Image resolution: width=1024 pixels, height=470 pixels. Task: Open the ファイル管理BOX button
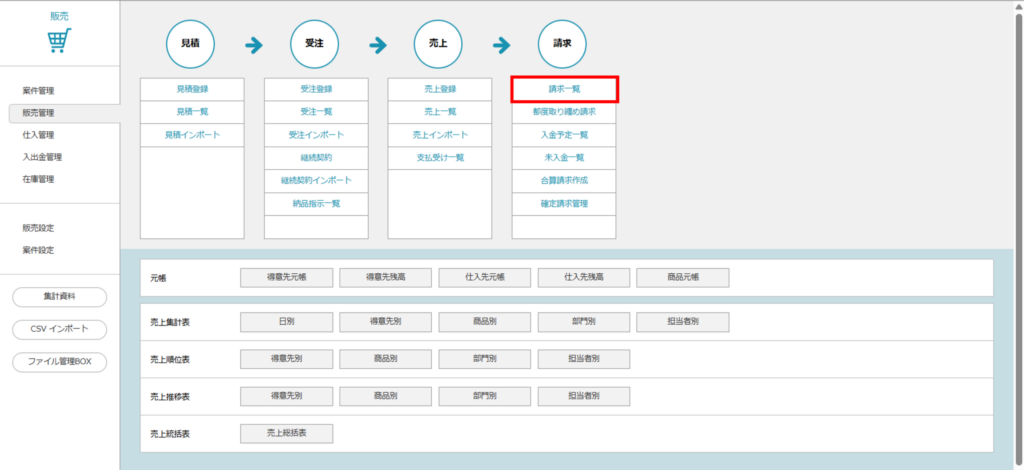pyautogui.click(x=60, y=361)
